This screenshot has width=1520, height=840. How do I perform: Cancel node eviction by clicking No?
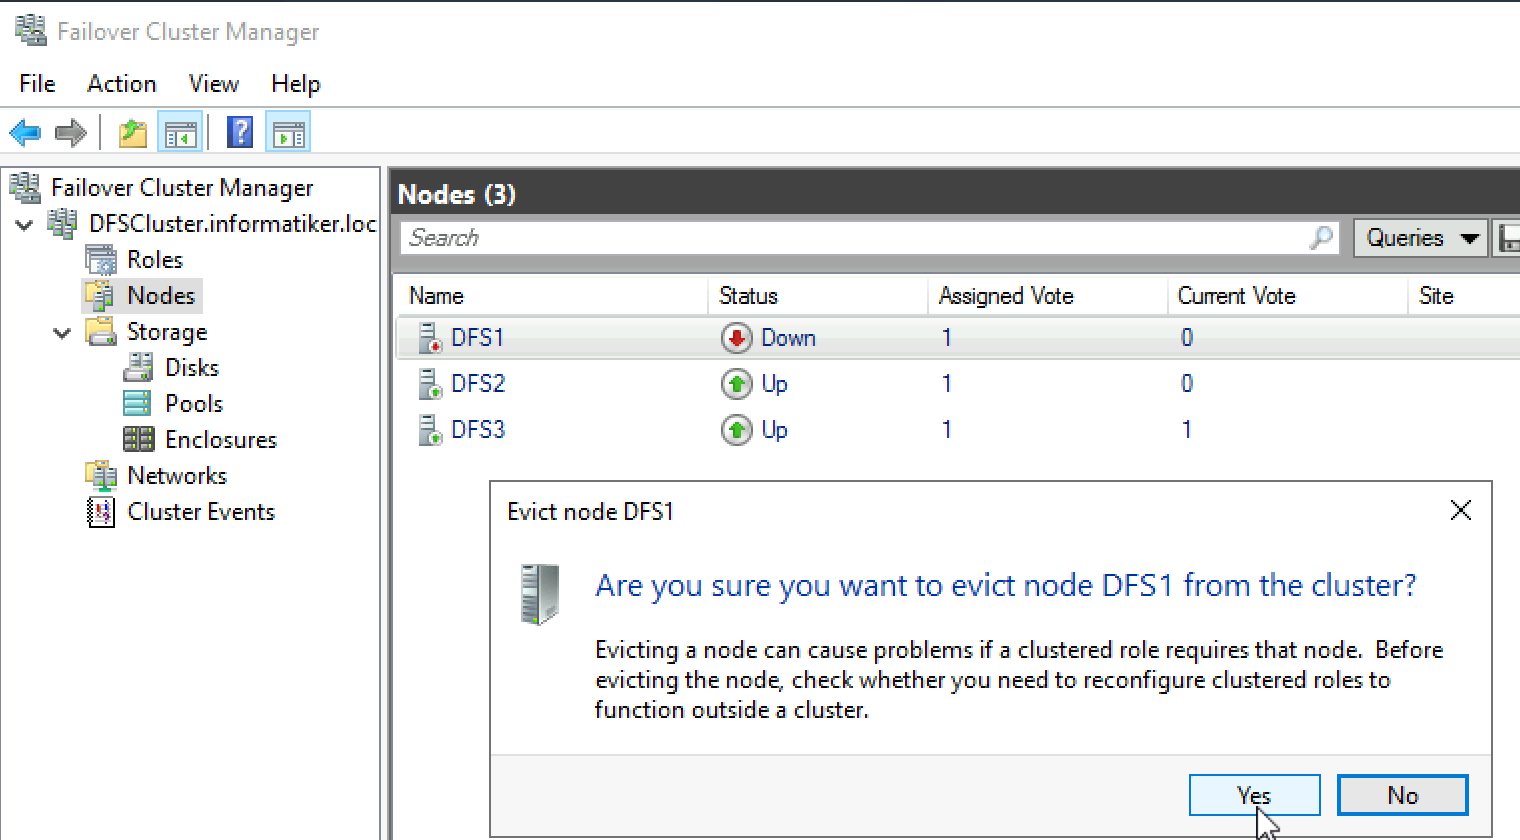(1402, 794)
